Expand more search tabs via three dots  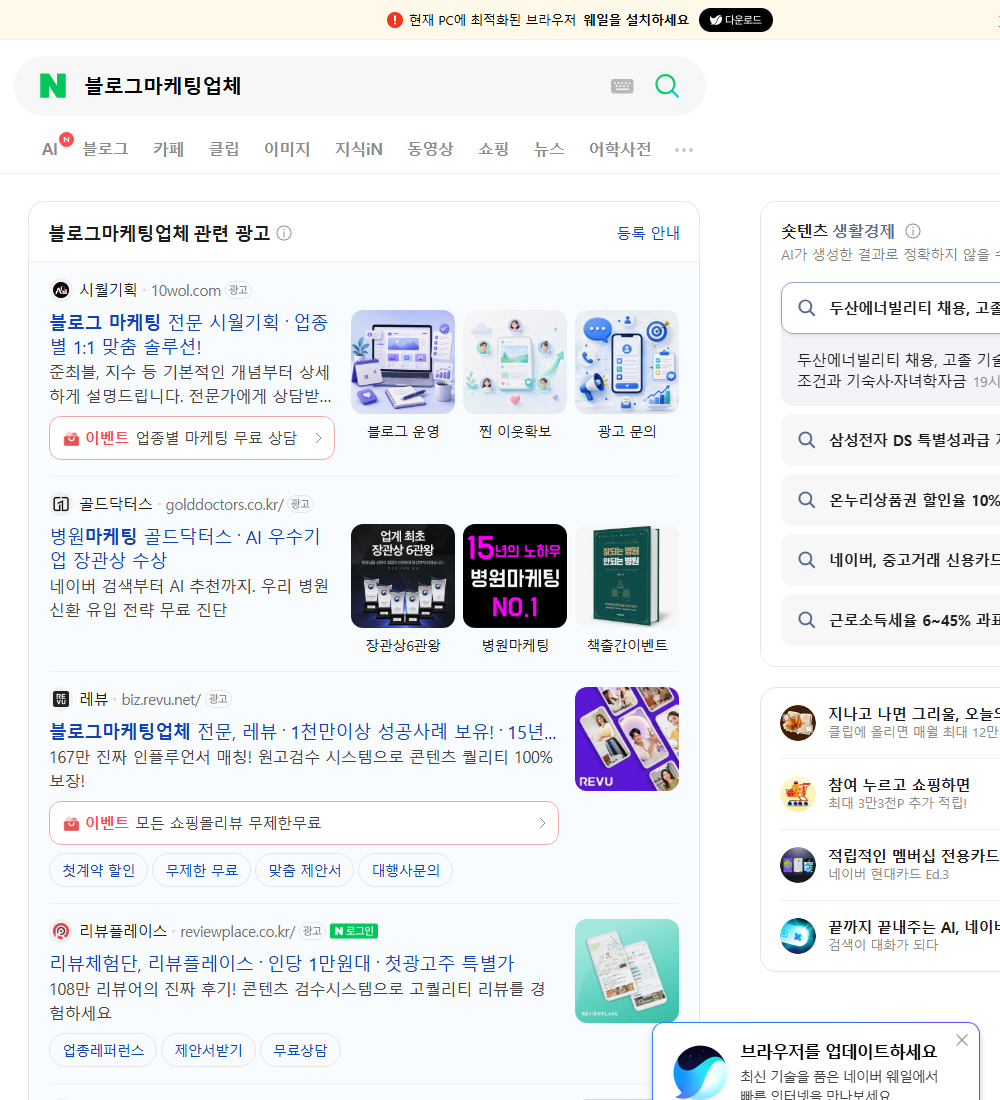coord(684,149)
